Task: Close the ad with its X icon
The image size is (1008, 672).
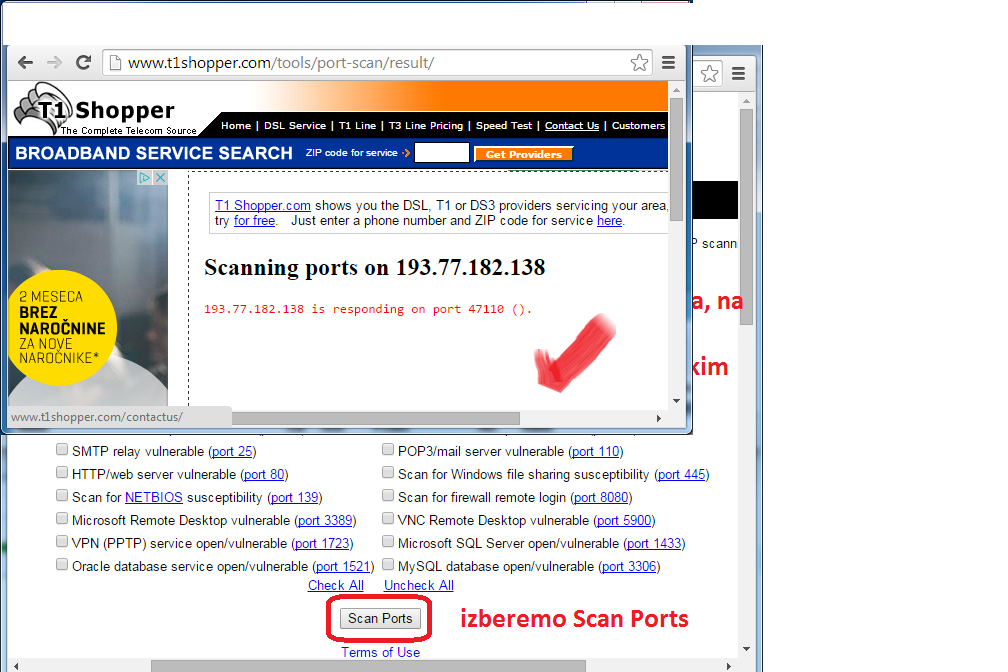Action: tap(161, 177)
